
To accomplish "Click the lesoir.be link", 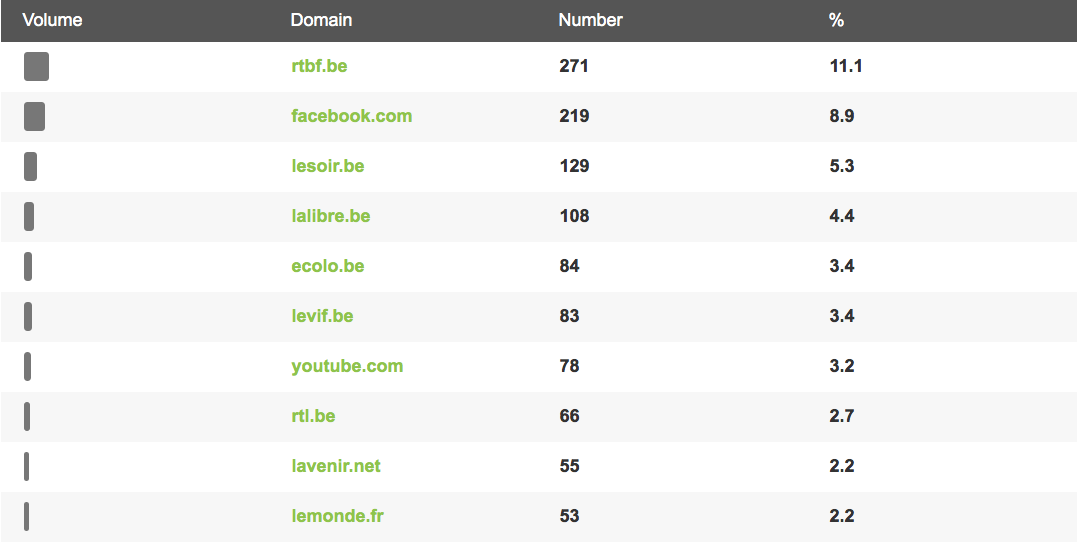I will pyautogui.click(x=328, y=166).
